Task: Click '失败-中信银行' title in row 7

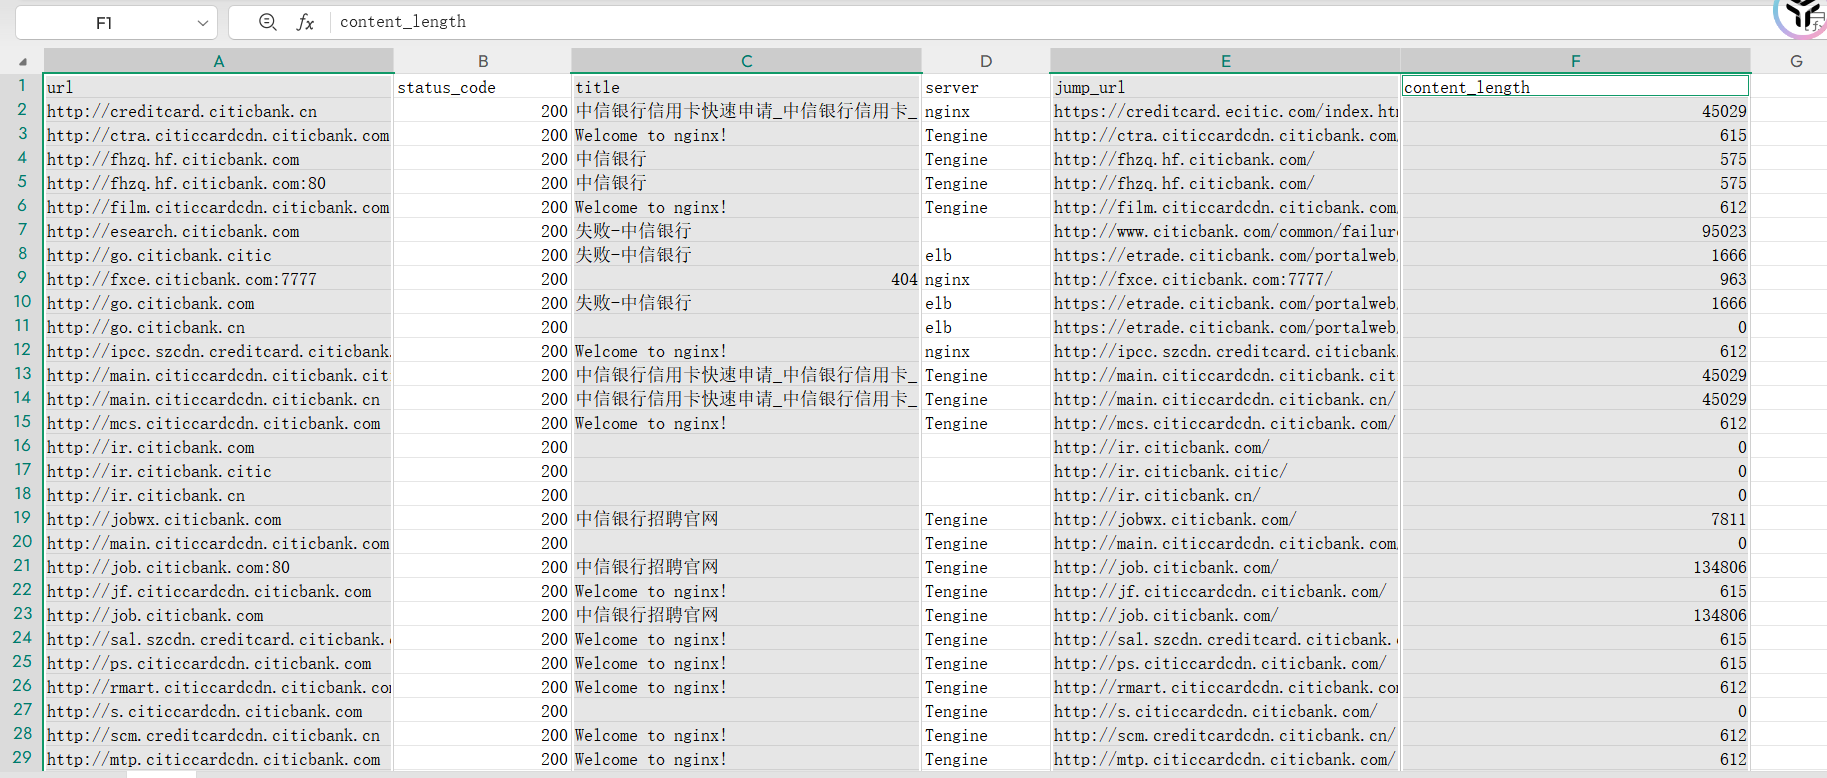Action: coord(746,231)
